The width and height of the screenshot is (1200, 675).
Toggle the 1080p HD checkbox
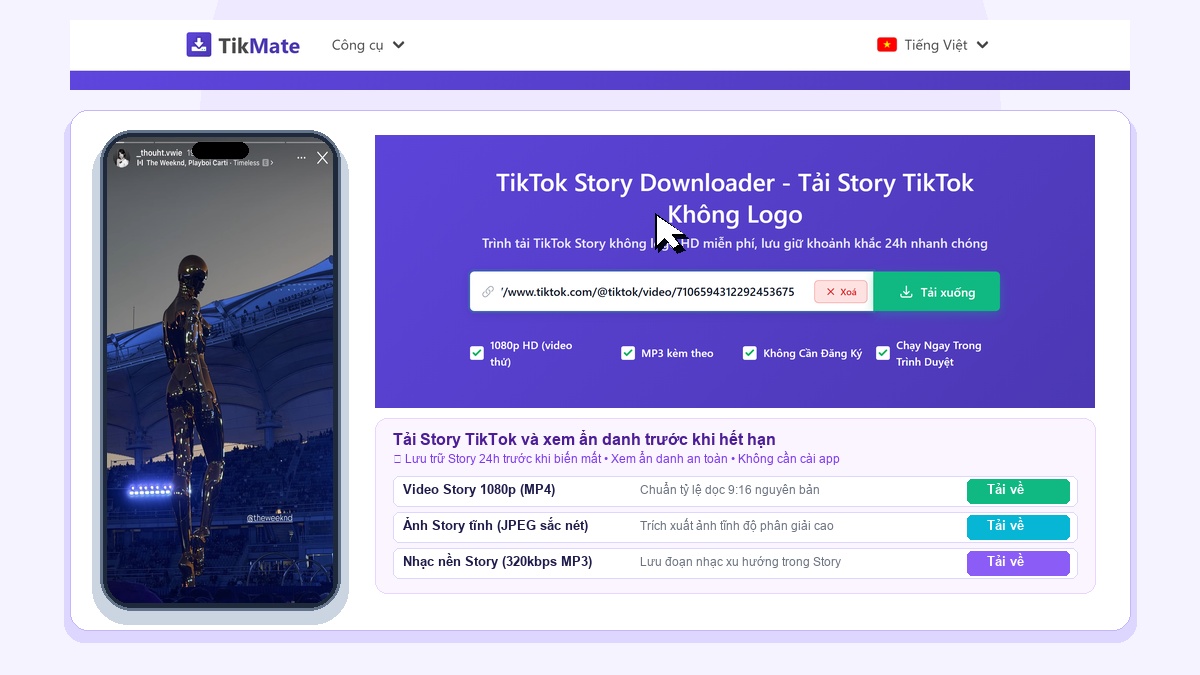click(x=477, y=353)
